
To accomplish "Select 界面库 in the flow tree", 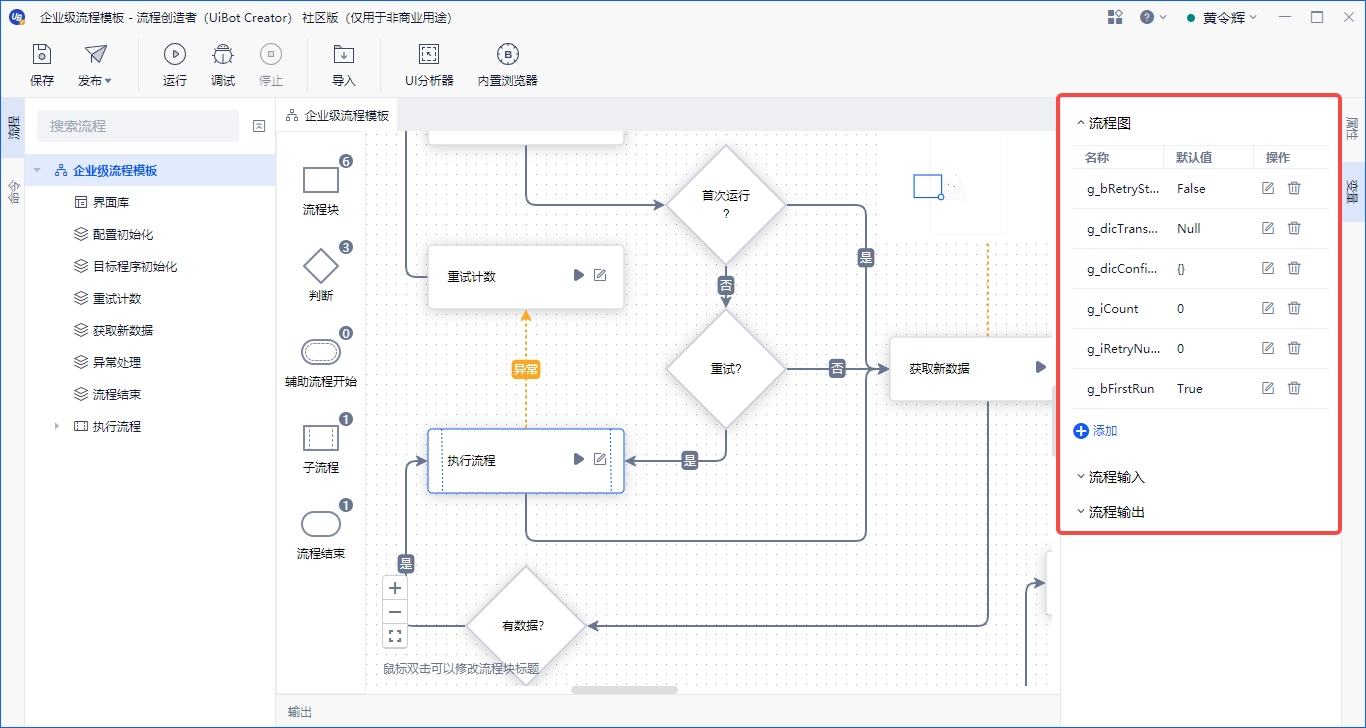I will [x=111, y=202].
